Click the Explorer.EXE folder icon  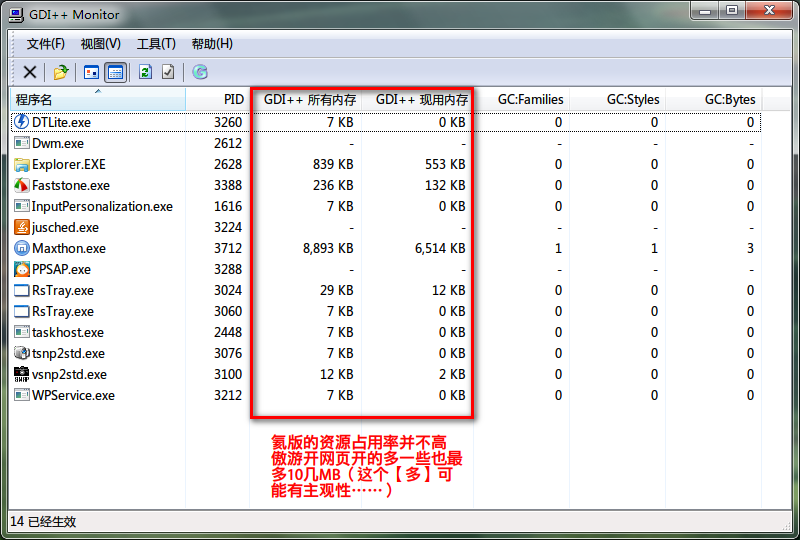(x=21, y=164)
